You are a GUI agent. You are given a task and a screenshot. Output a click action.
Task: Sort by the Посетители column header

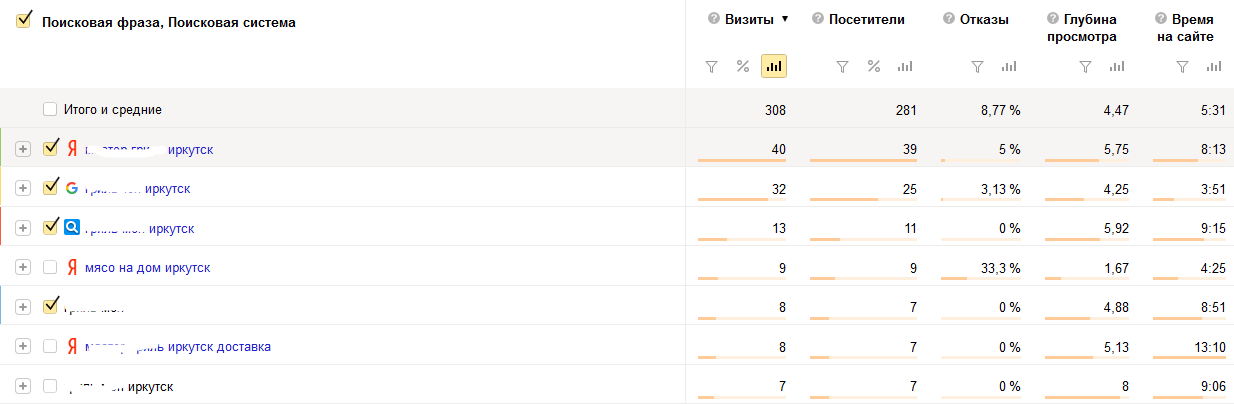(x=866, y=19)
